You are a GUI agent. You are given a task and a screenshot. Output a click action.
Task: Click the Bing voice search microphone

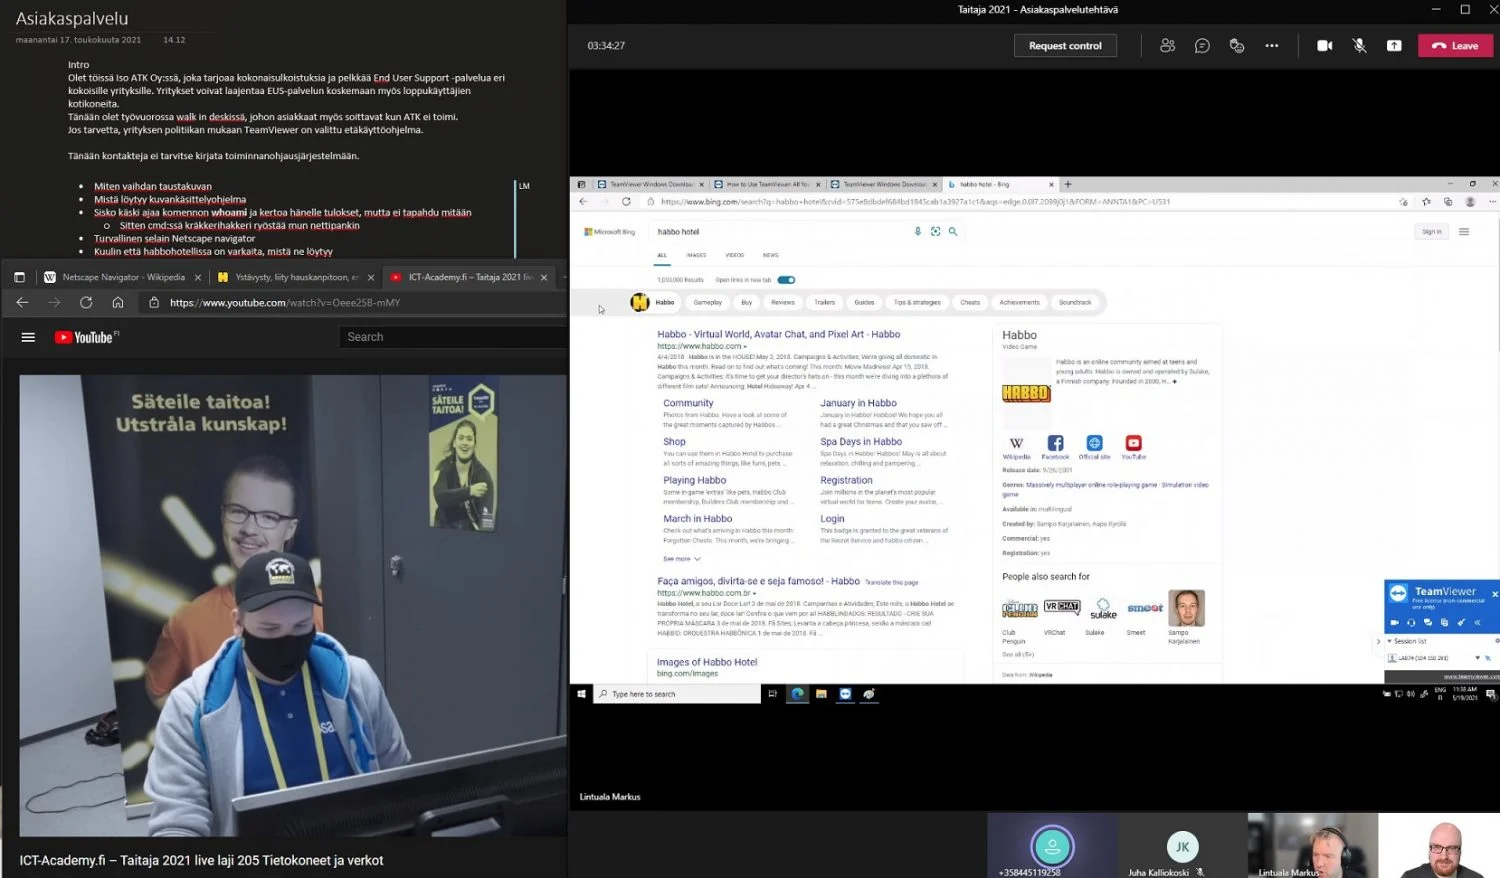click(918, 231)
